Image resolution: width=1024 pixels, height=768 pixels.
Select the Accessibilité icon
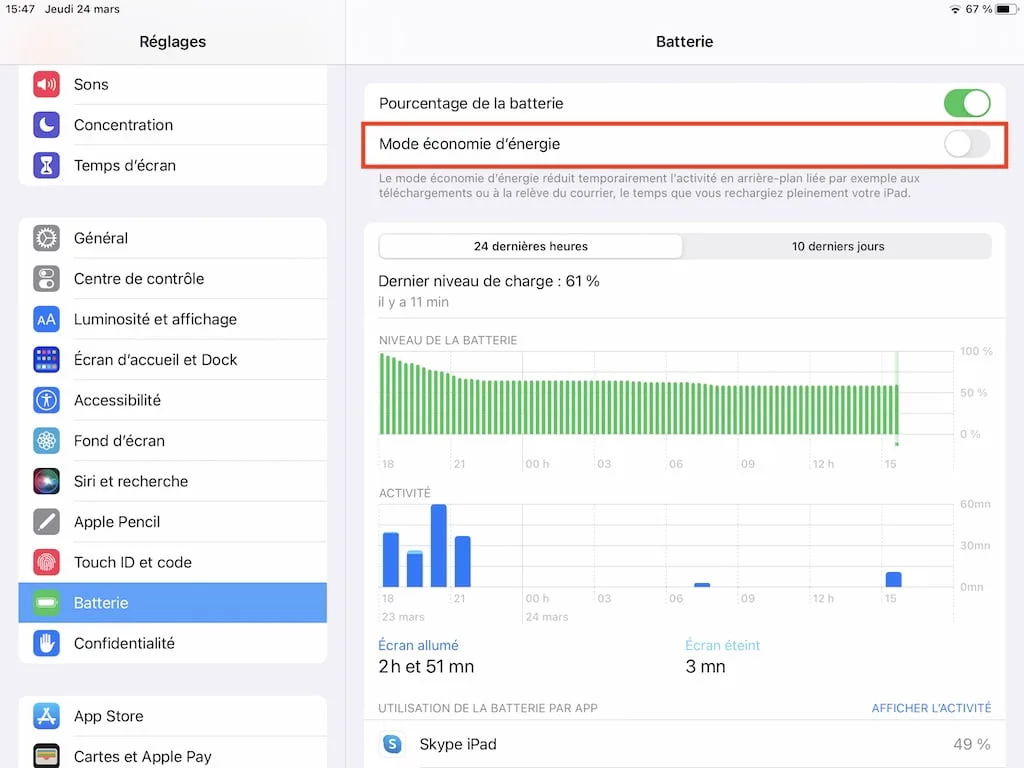point(47,400)
